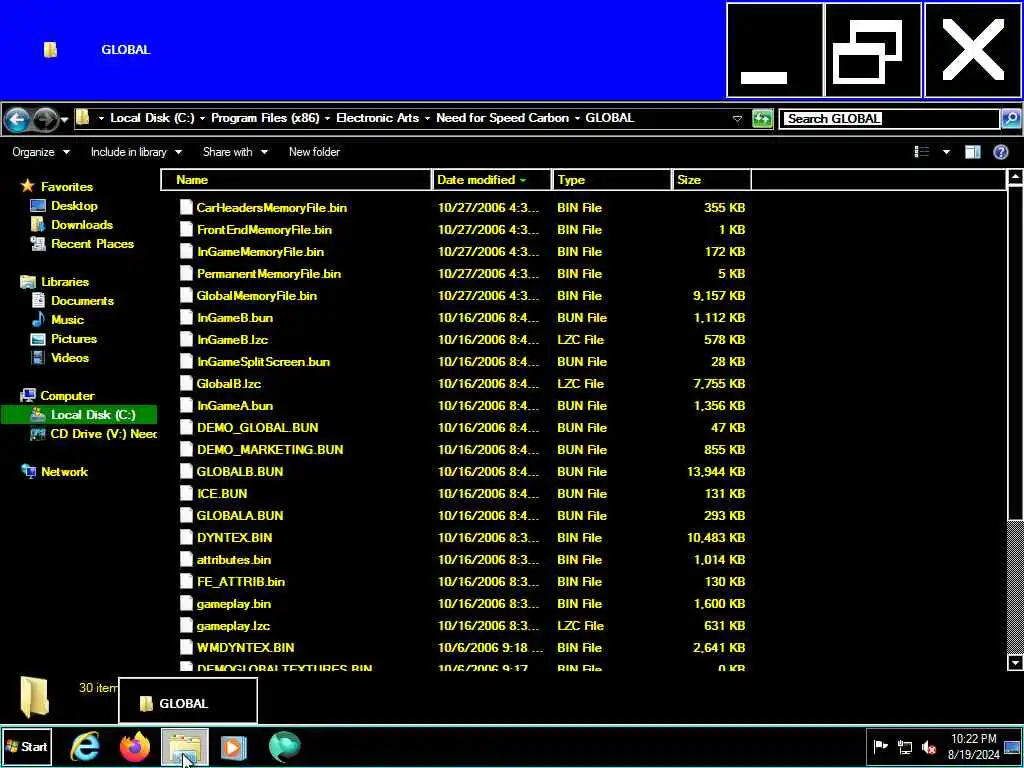The height and width of the screenshot is (768, 1024).
Task: Toggle the preview pane icon
Action: [972, 152]
